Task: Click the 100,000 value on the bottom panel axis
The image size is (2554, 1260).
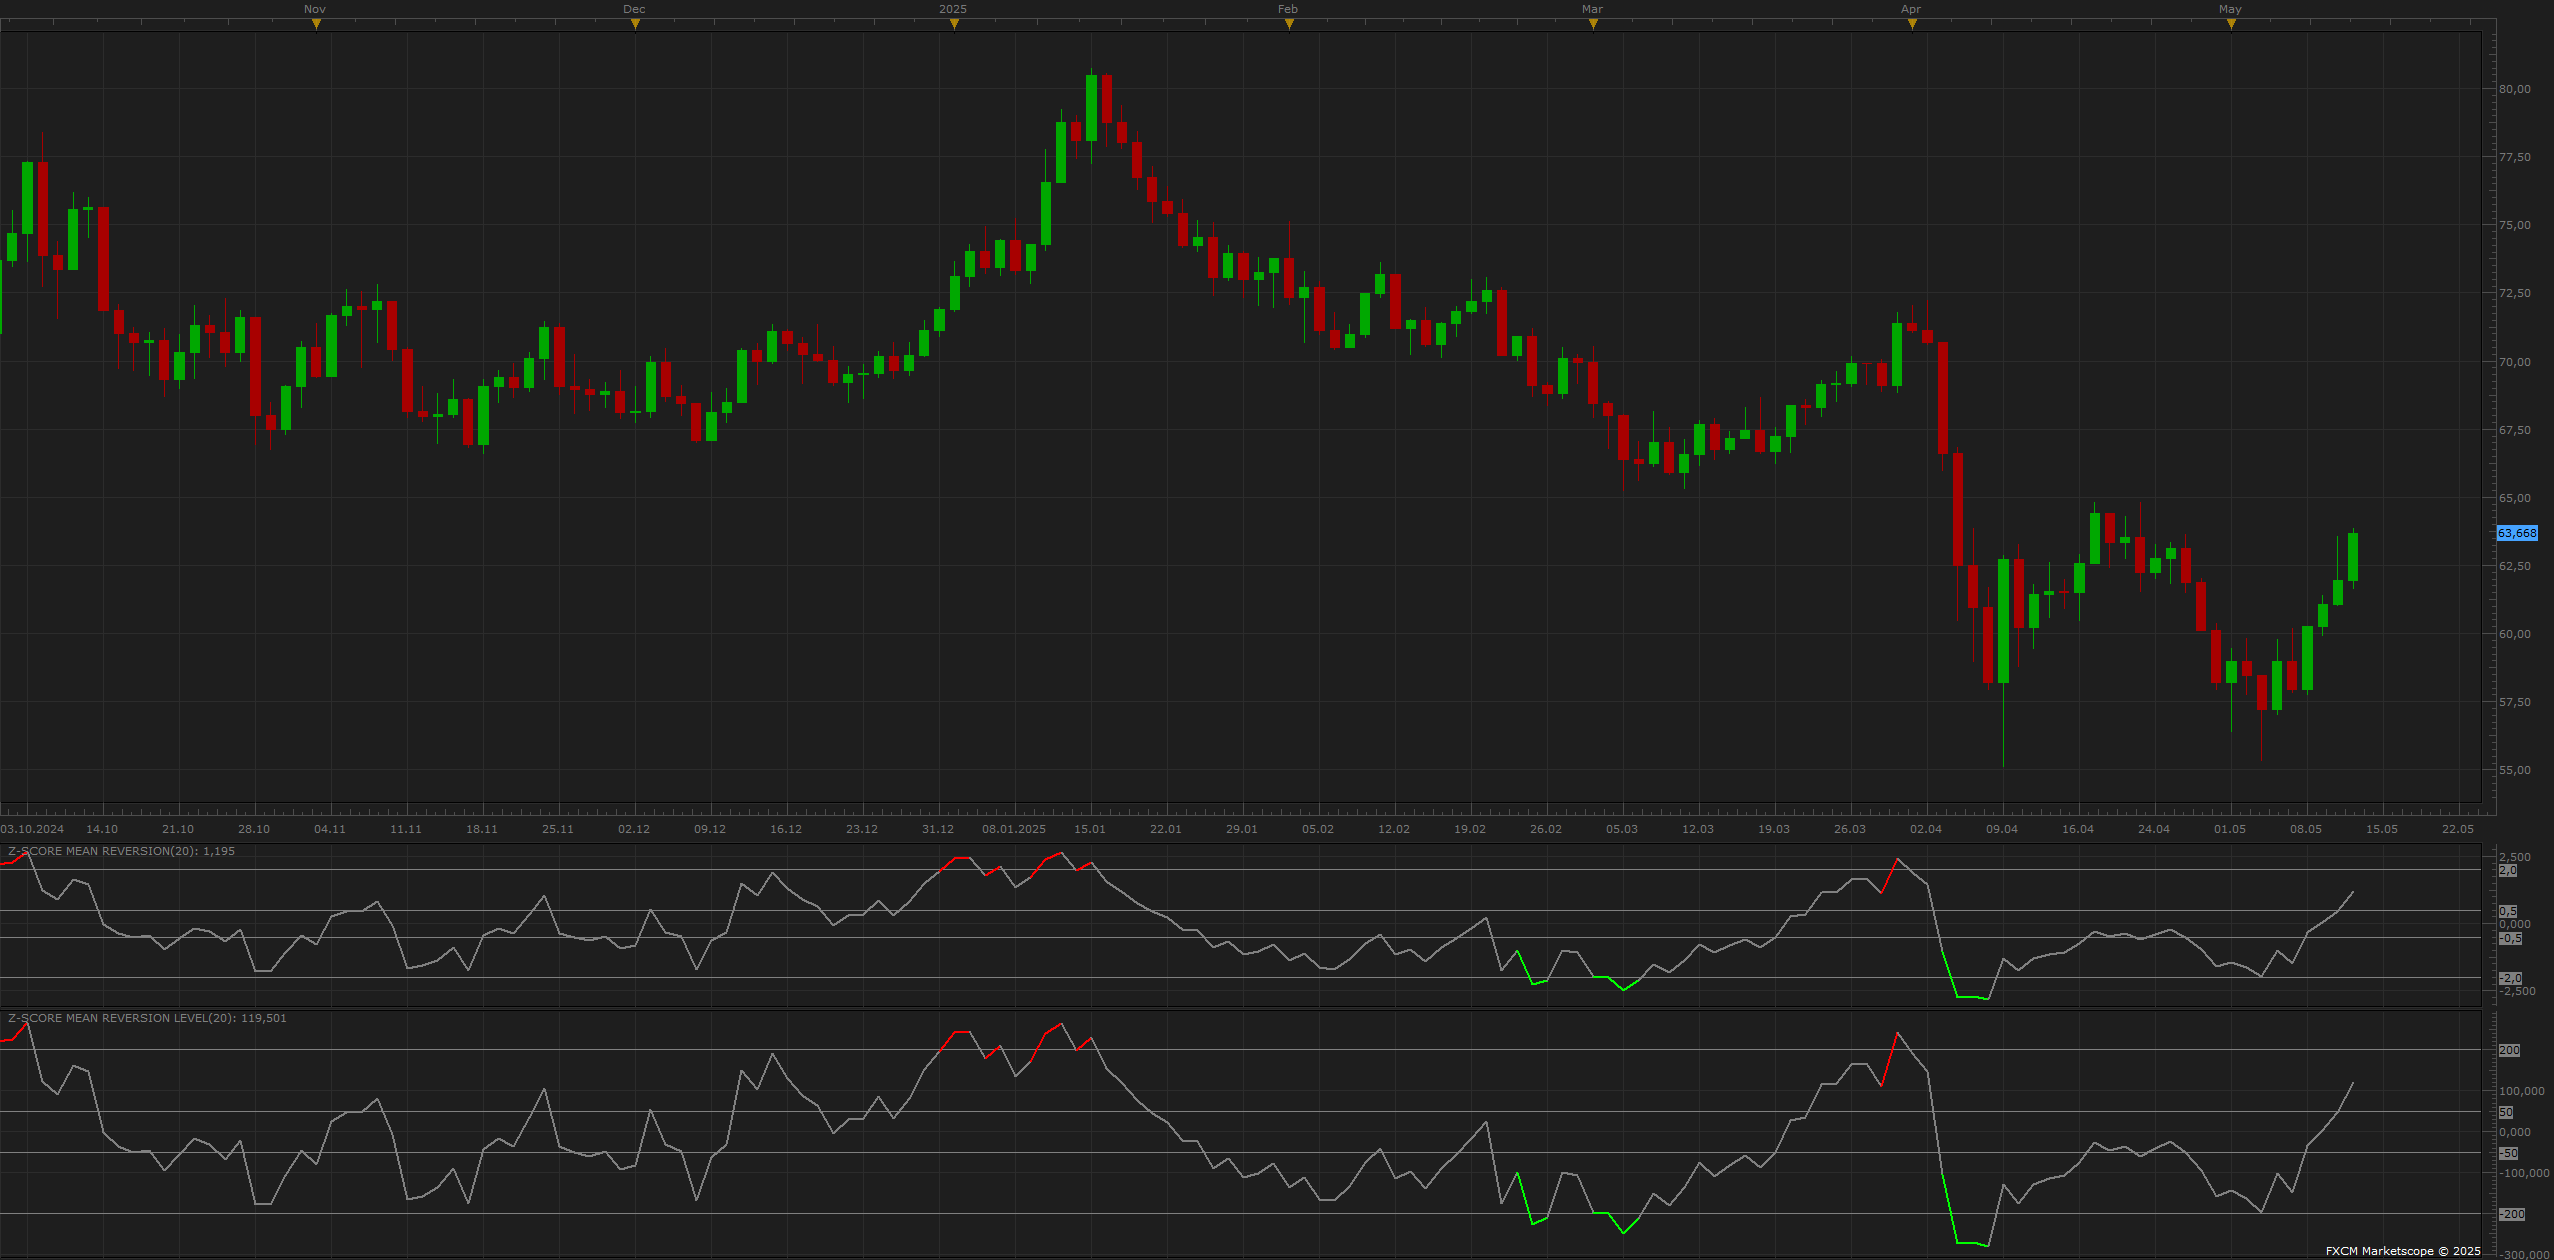Action: point(2522,1091)
